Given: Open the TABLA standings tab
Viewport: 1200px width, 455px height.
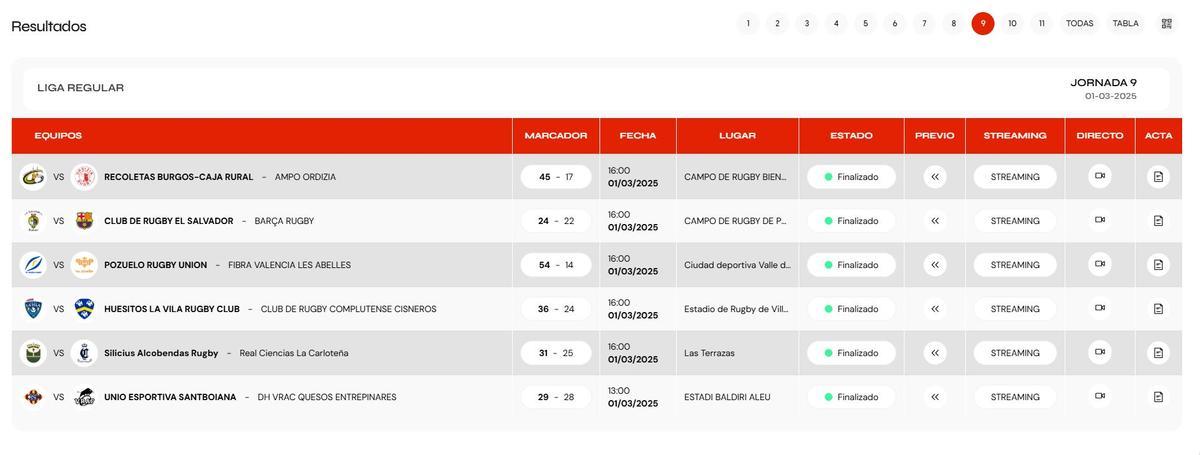Looking at the screenshot, I should (1125, 23).
